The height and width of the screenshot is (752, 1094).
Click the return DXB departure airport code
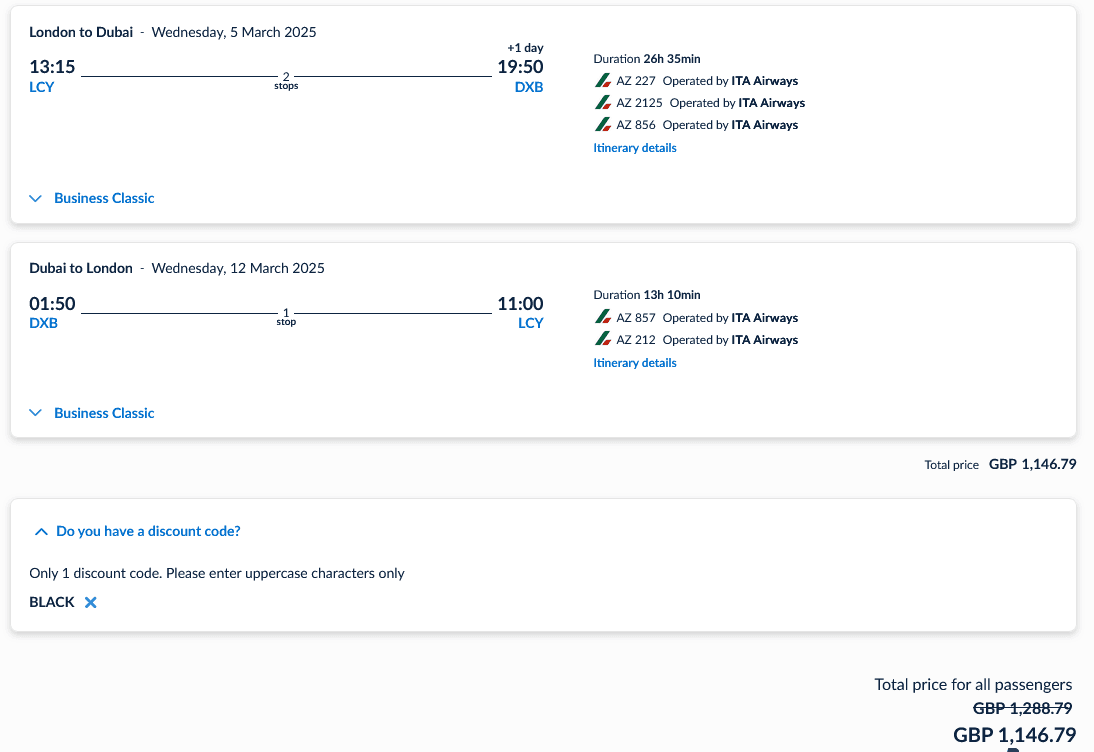coord(44,323)
